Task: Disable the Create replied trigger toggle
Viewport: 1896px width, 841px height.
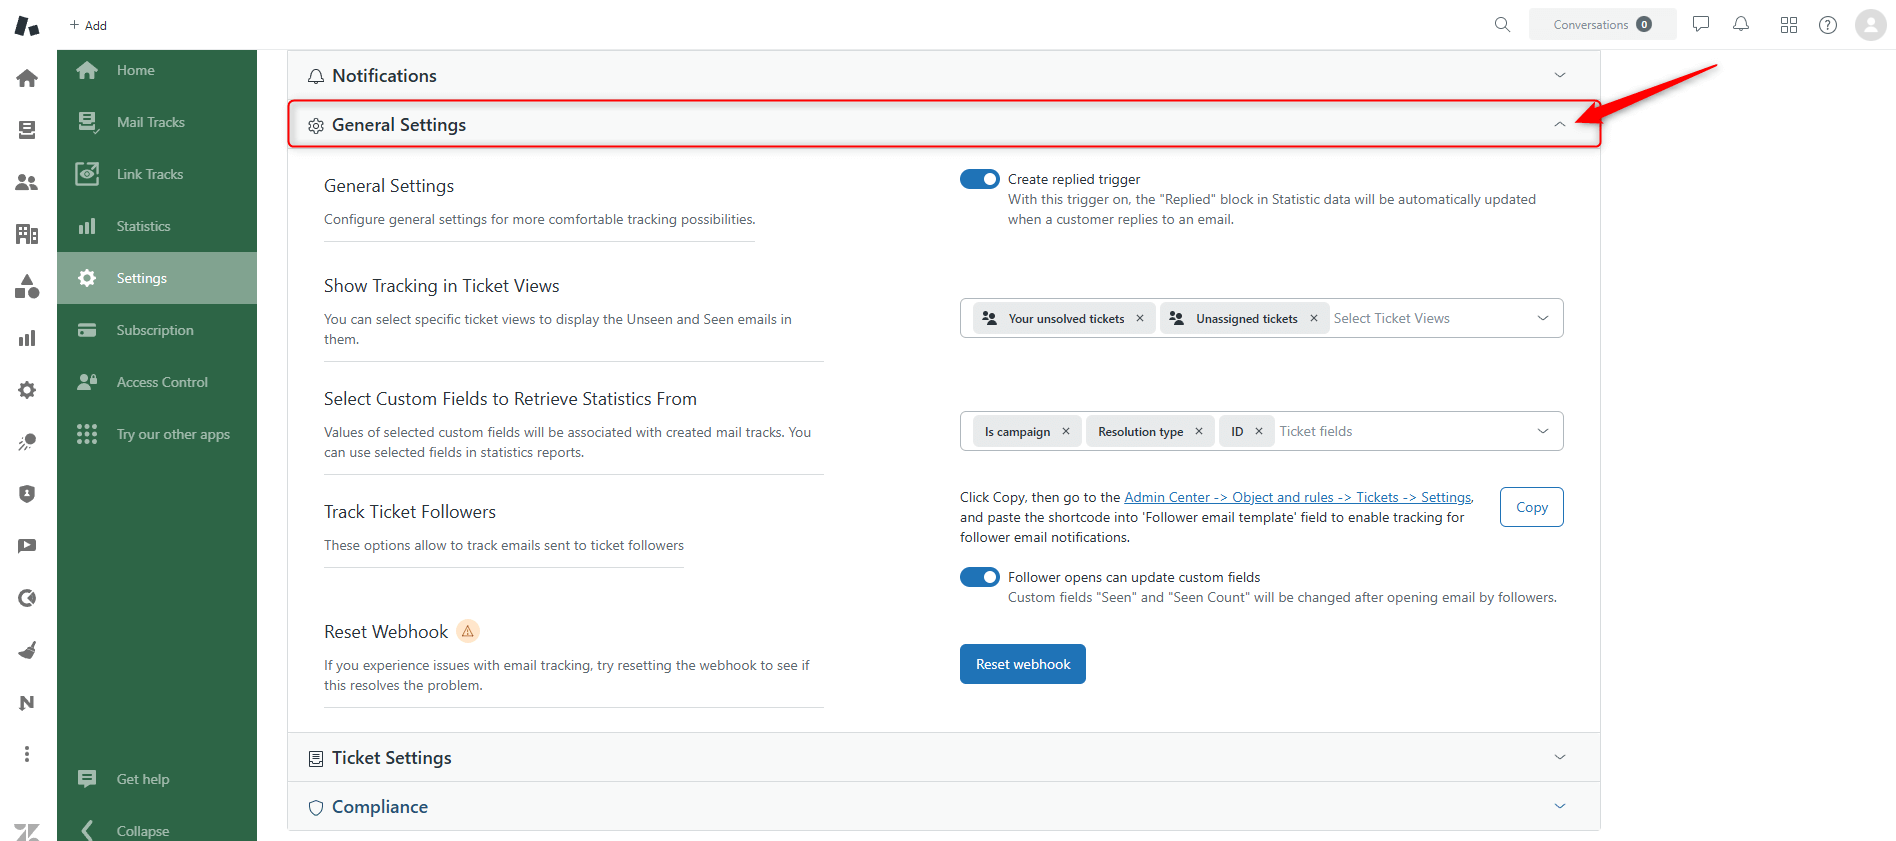Action: (x=979, y=179)
